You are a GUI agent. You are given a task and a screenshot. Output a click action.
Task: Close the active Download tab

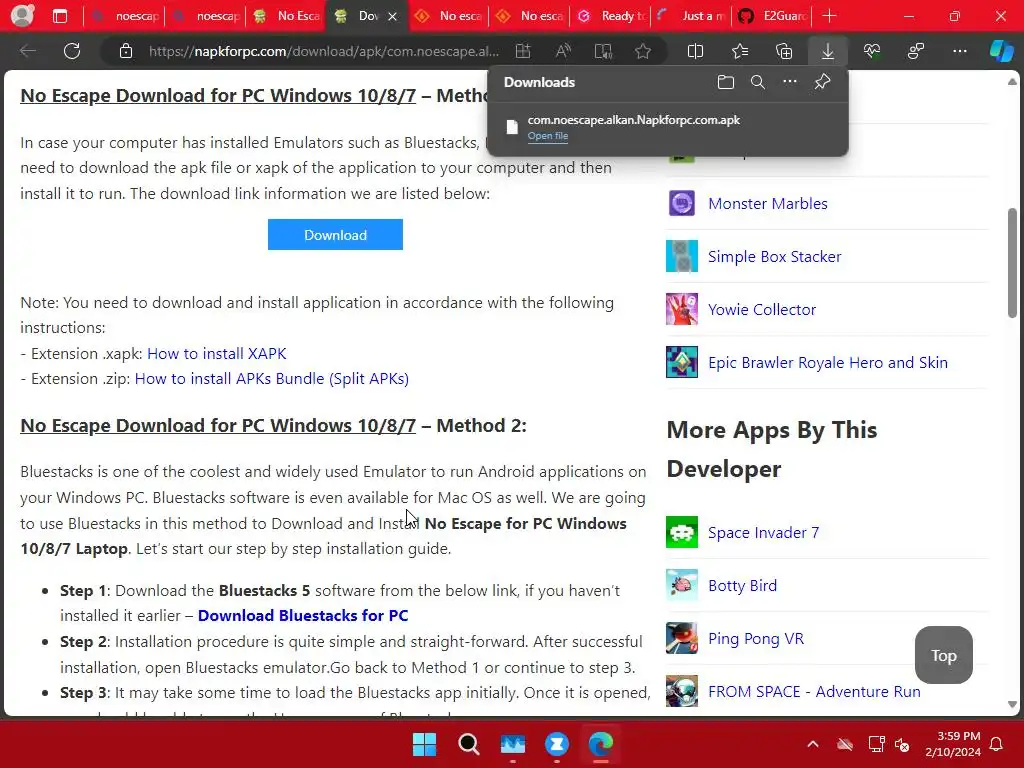[x=392, y=16]
